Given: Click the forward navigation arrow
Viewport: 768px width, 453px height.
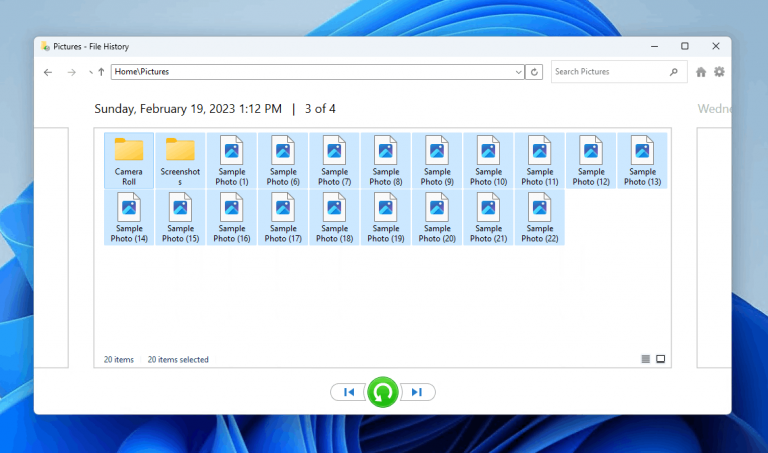Looking at the screenshot, I should 71,72.
